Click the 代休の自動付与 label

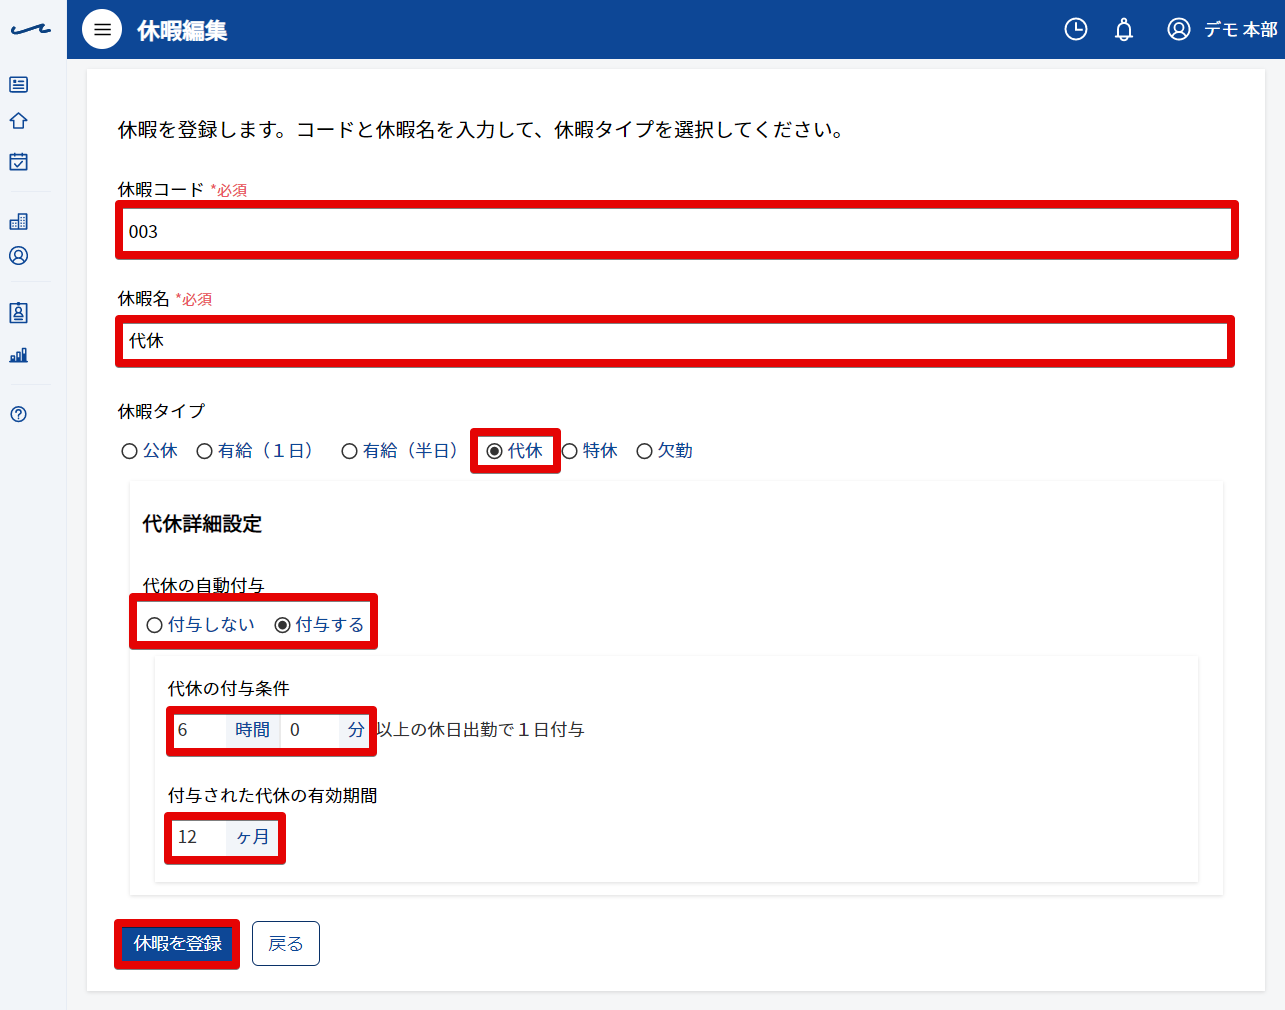(203, 585)
